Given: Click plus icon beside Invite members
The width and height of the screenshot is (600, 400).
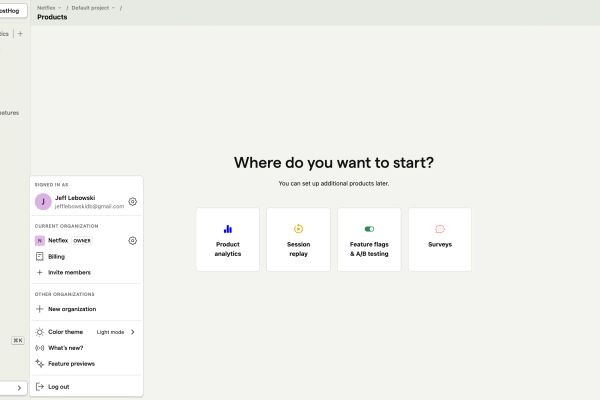Looking at the screenshot, I should pyautogui.click(x=39, y=273).
